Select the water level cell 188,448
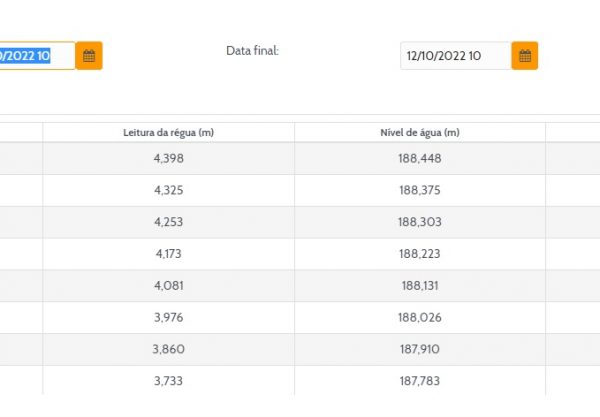The width and height of the screenshot is (600, 417). pos(419,158)
